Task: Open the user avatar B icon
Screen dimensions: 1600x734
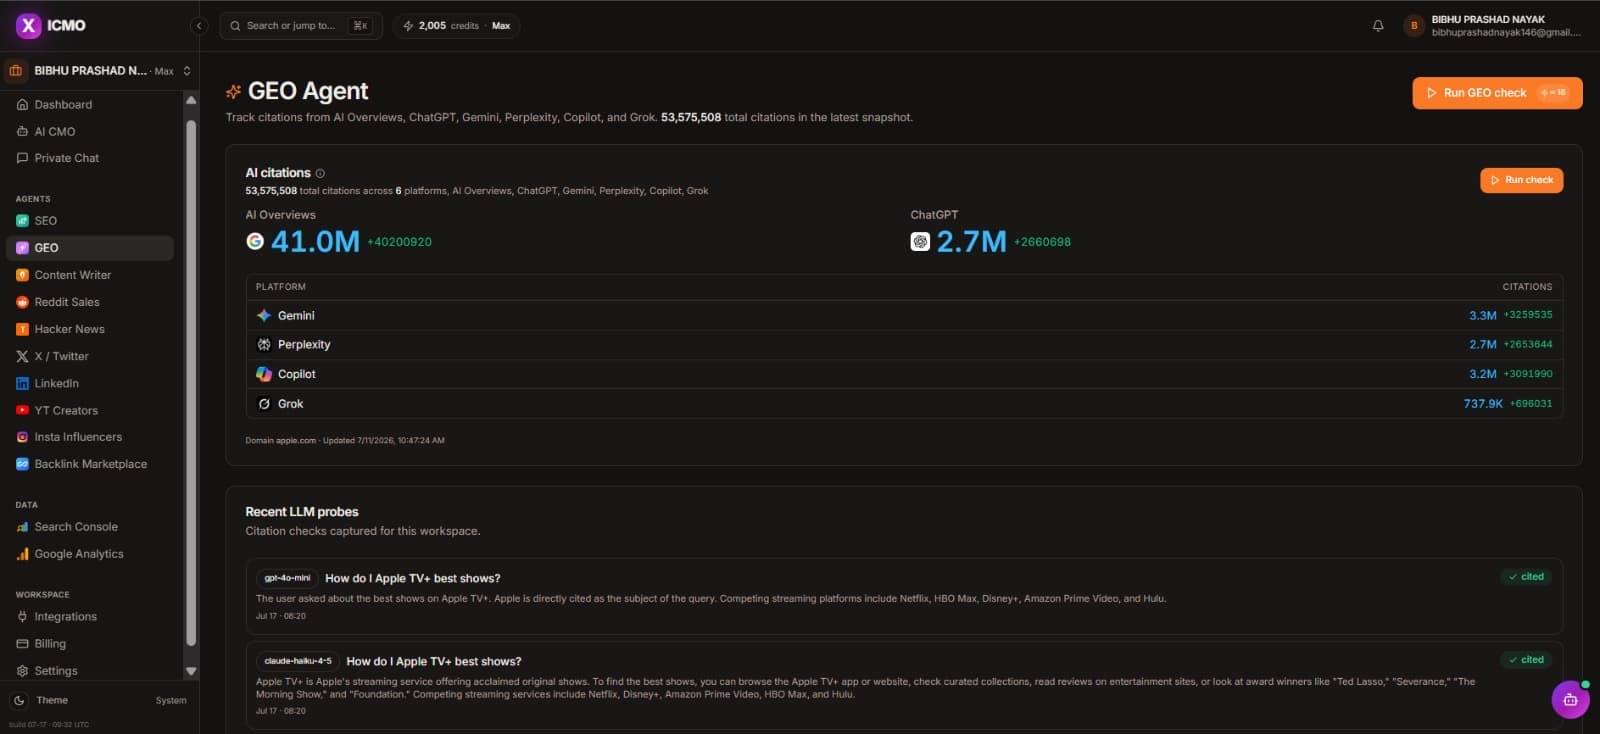Action: [1414, 26]
